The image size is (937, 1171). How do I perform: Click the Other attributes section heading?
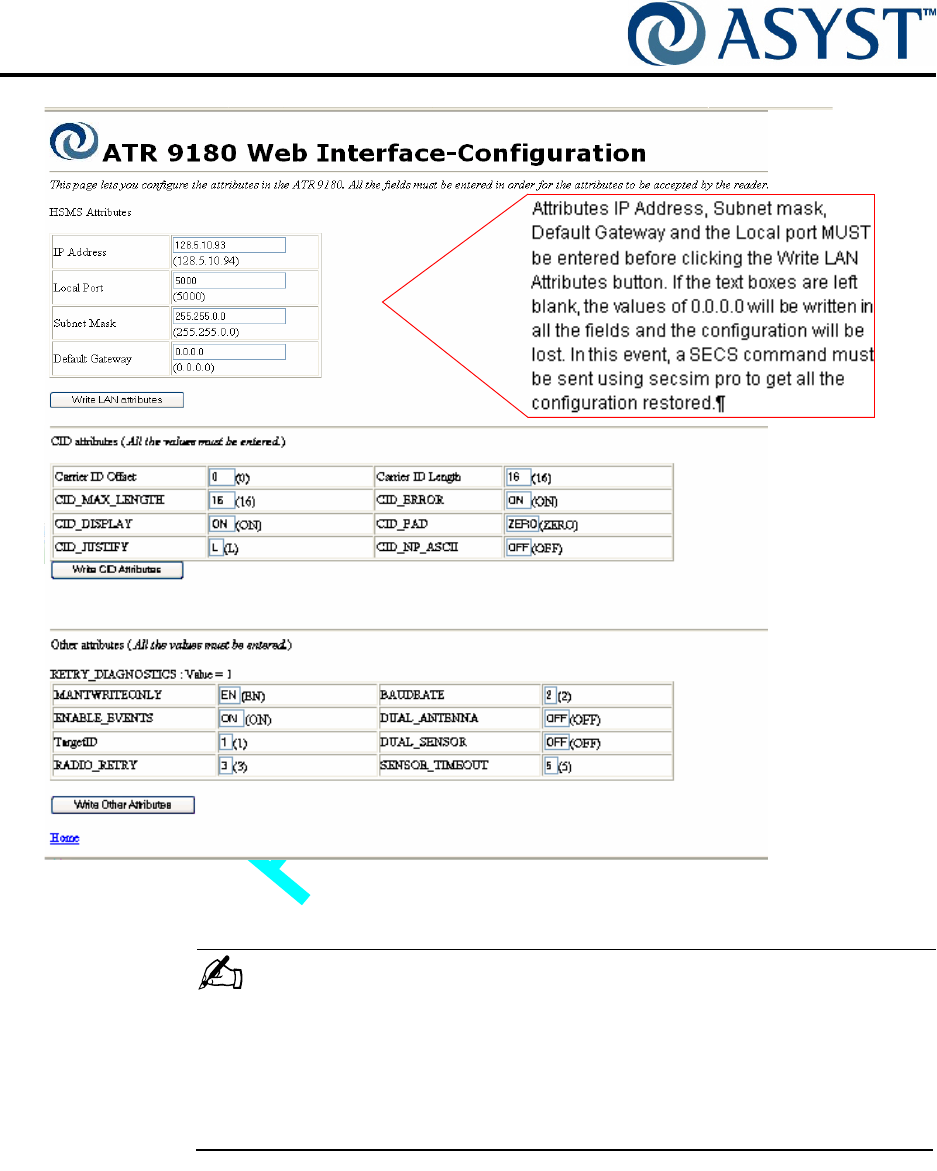171,644
